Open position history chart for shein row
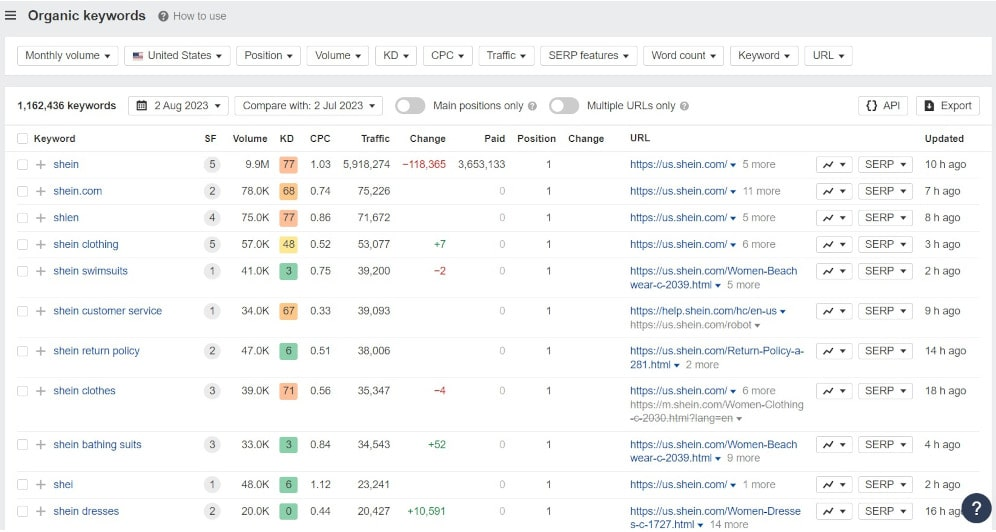The image size is (996, 532). 834,164
